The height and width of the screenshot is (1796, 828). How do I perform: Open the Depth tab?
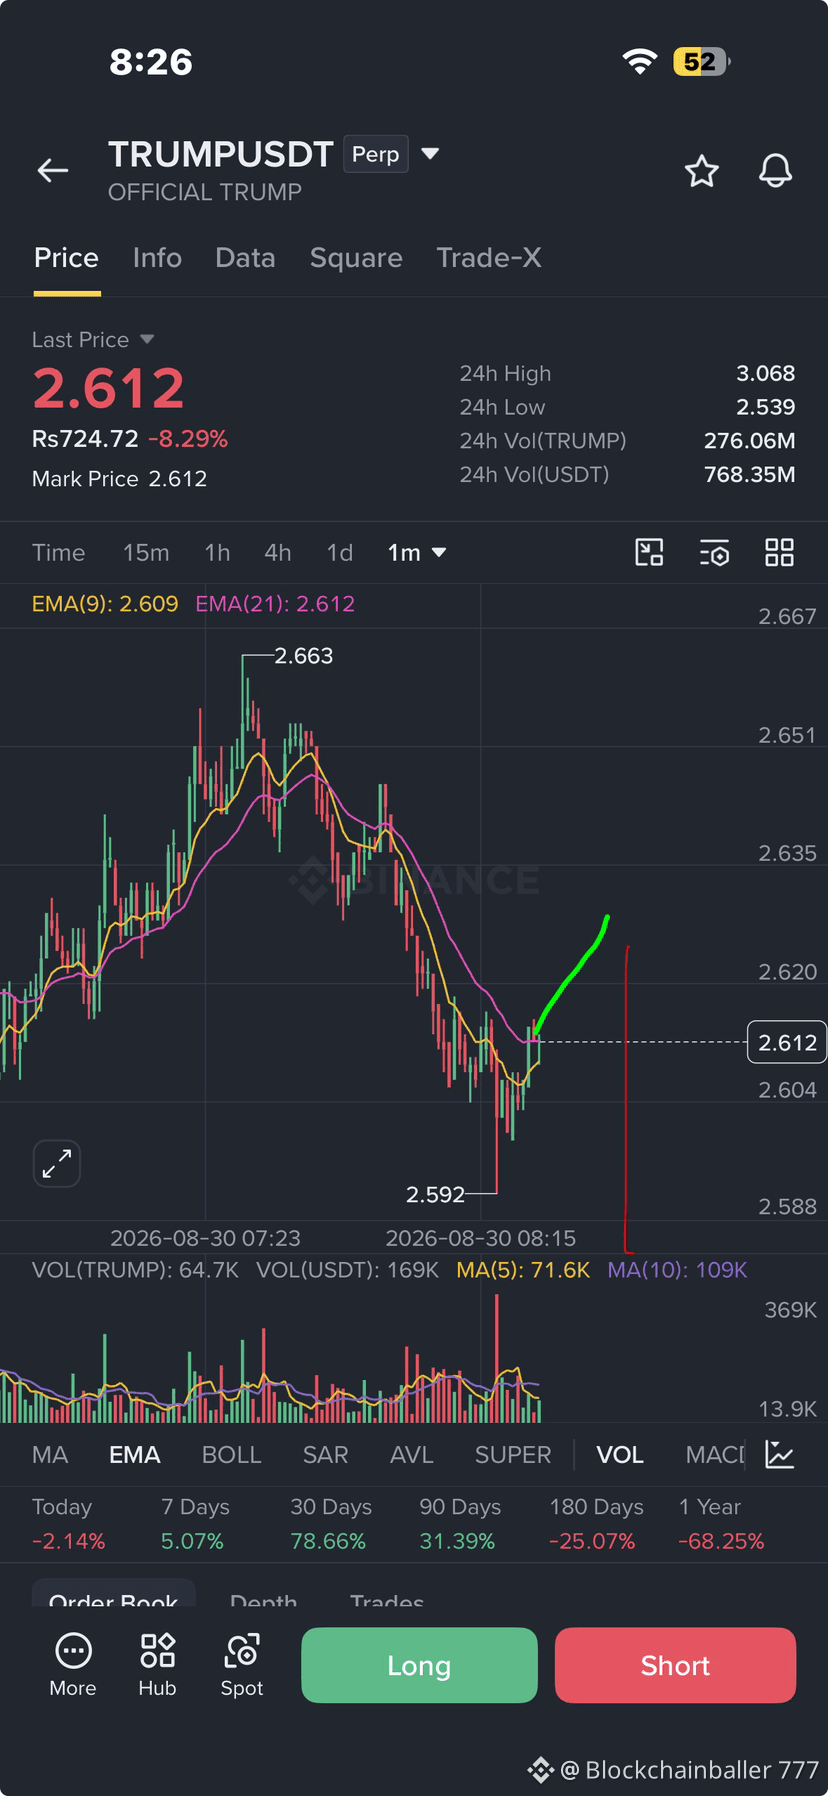(x=263, y=1600)
